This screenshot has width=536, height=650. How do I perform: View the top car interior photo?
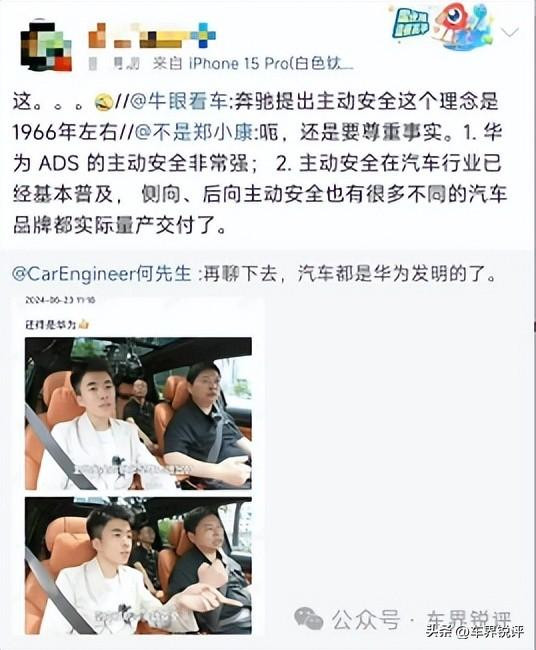(138, 414)
